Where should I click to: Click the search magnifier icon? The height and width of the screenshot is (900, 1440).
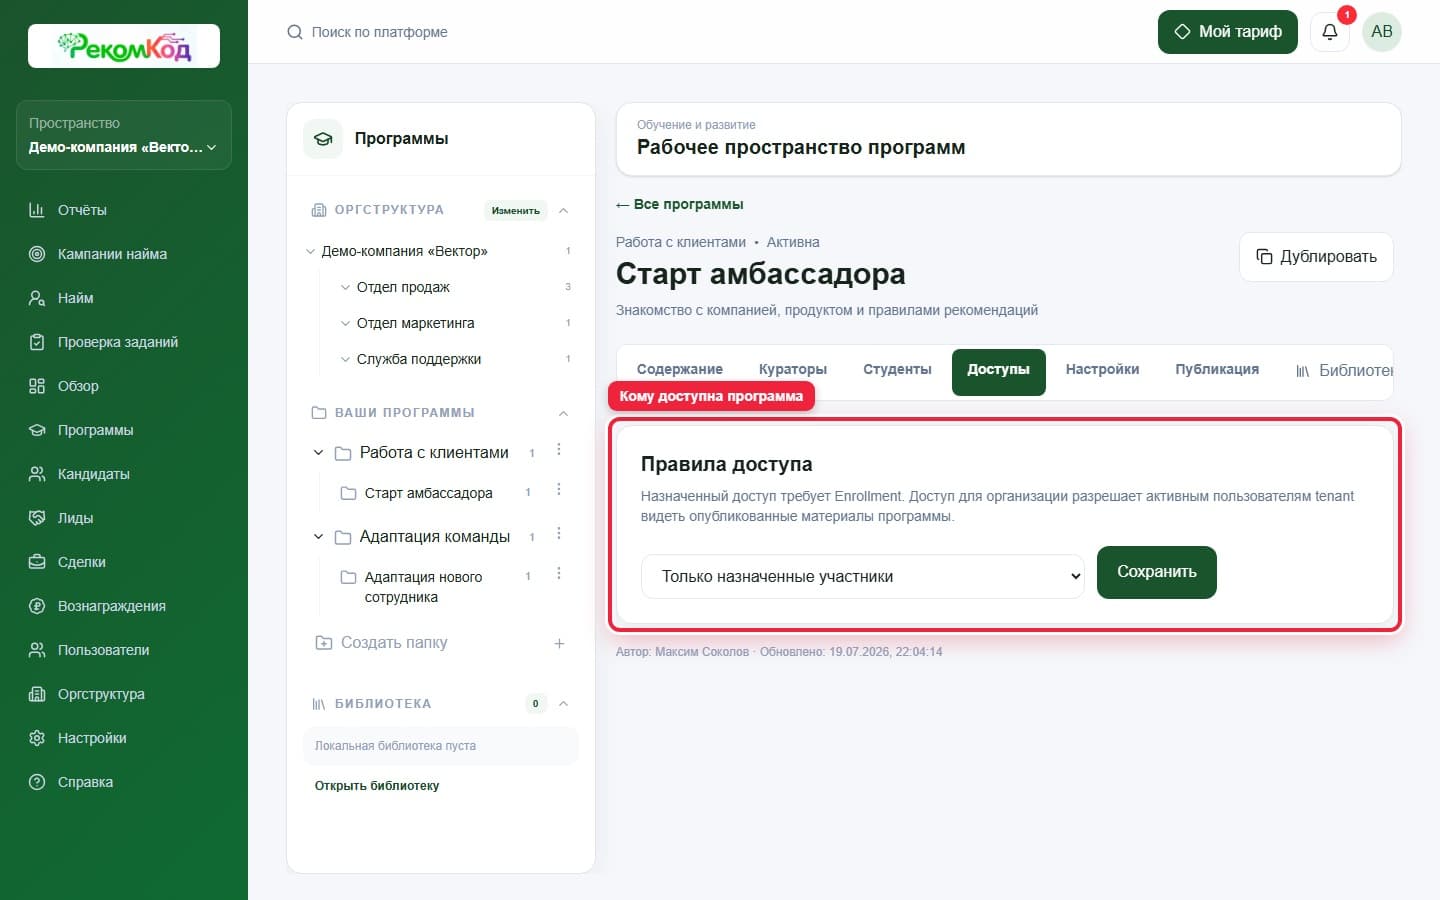[x=295, y=32]
